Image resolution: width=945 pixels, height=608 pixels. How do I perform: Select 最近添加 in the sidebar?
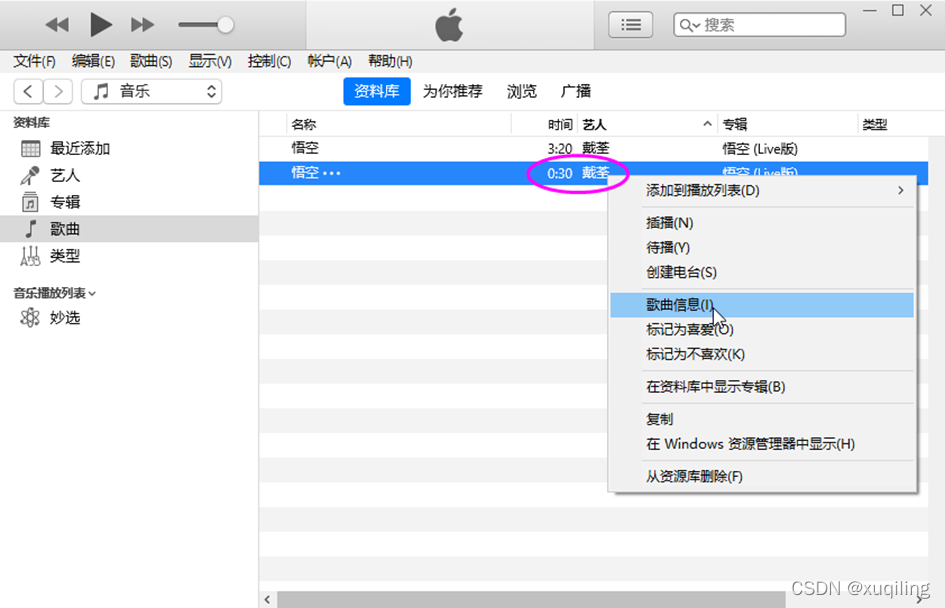(x=129, y=148)
